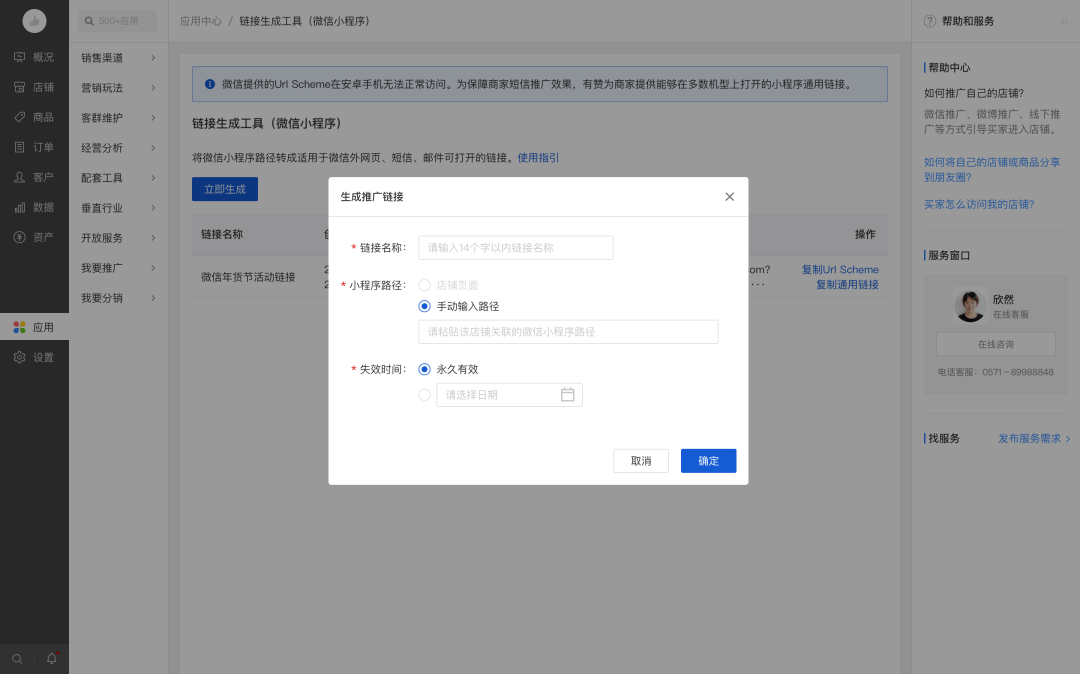Click the 应用 tab in the left rail

[17, 326]
